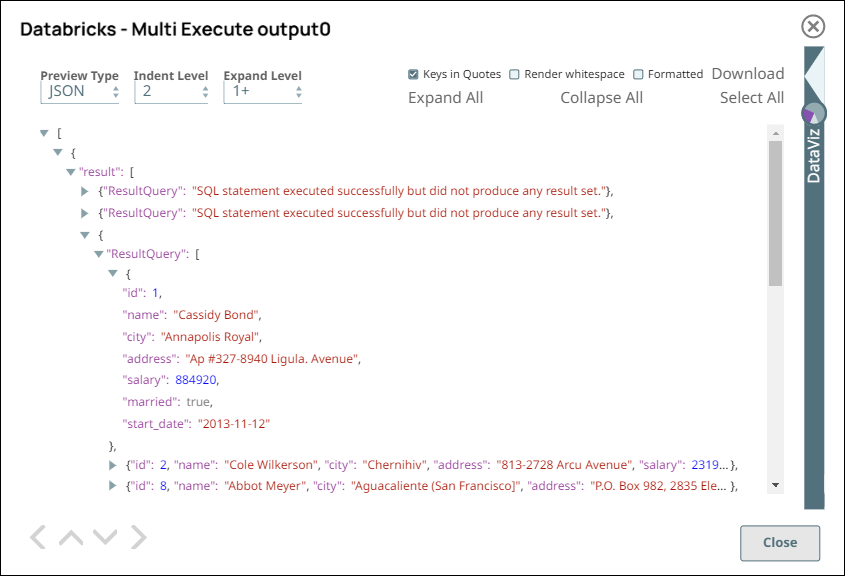The height and width of the screenshot is (576, 845).
Task: Close the output preview with X icon
Action: pos(814,27)
